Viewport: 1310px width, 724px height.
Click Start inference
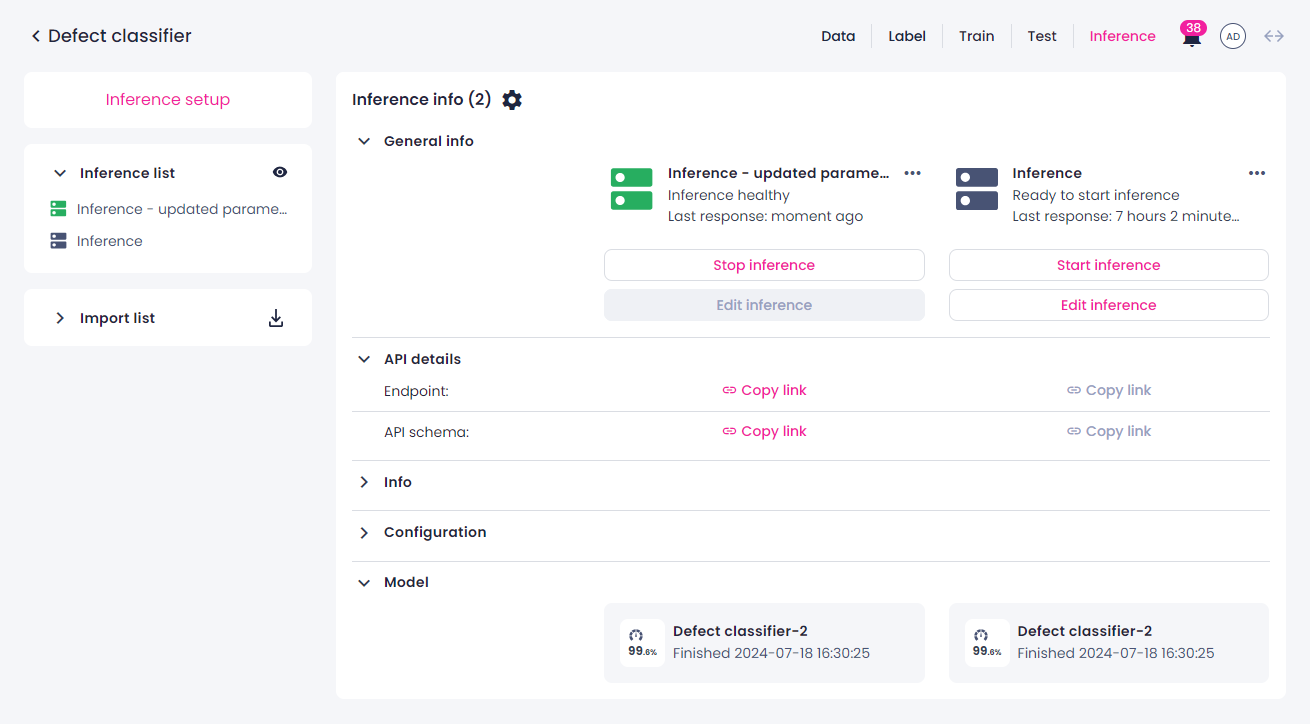[x=1109, y=265]
